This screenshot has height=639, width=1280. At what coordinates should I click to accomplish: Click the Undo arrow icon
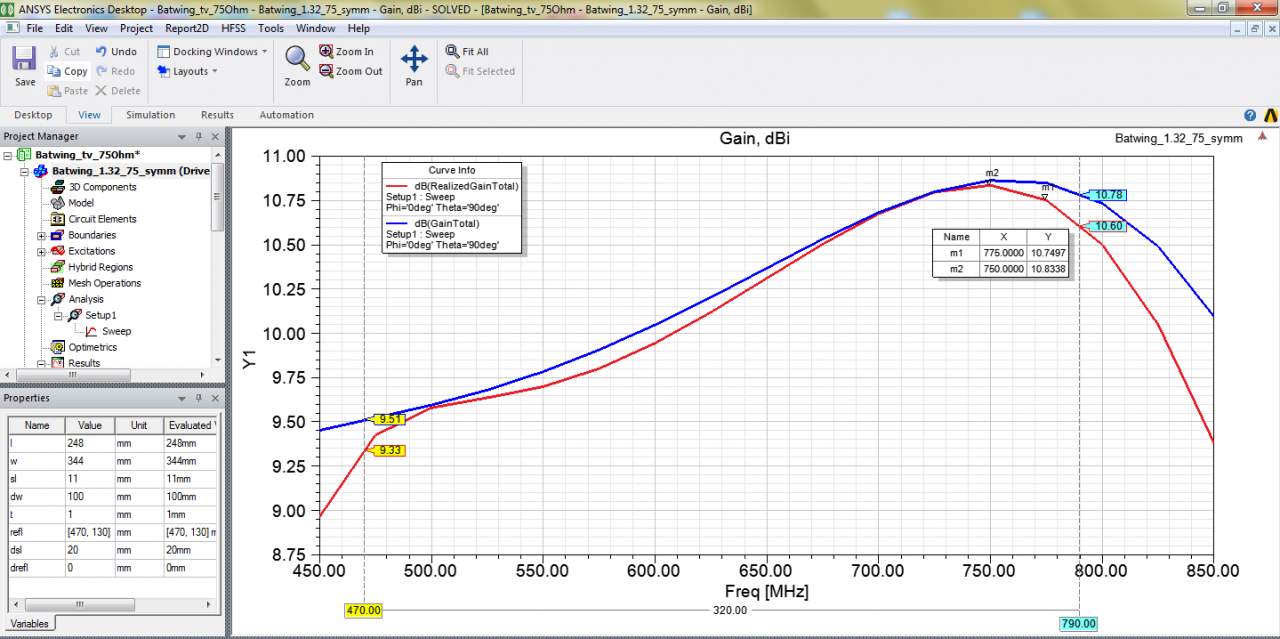[102, 51]
